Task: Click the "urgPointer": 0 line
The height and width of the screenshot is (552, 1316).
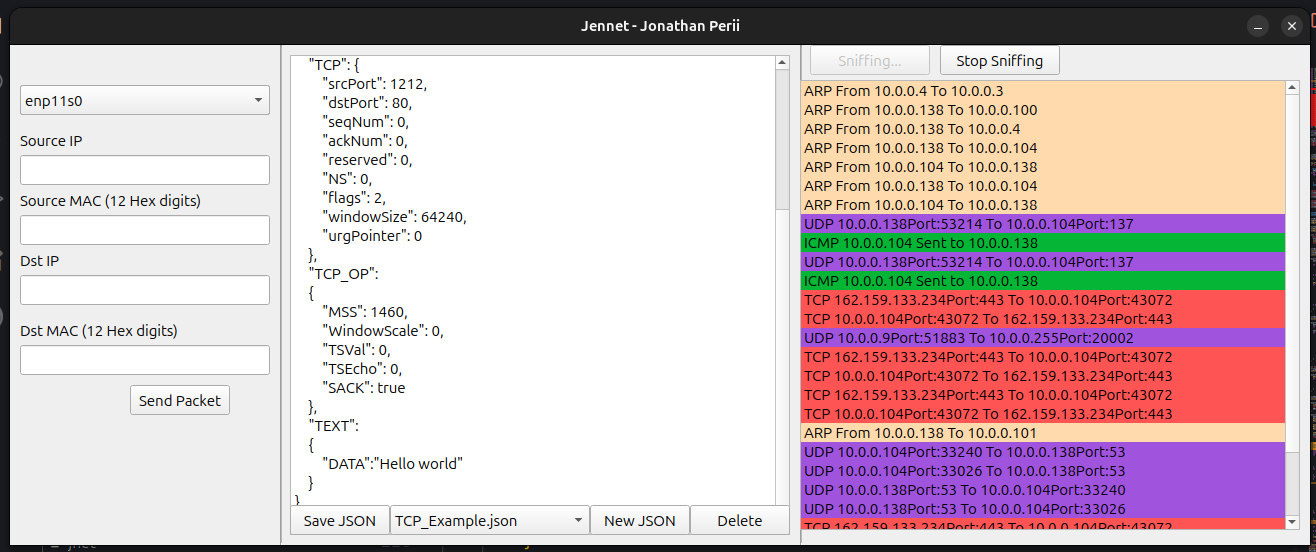Action: (x=371, y=235)
